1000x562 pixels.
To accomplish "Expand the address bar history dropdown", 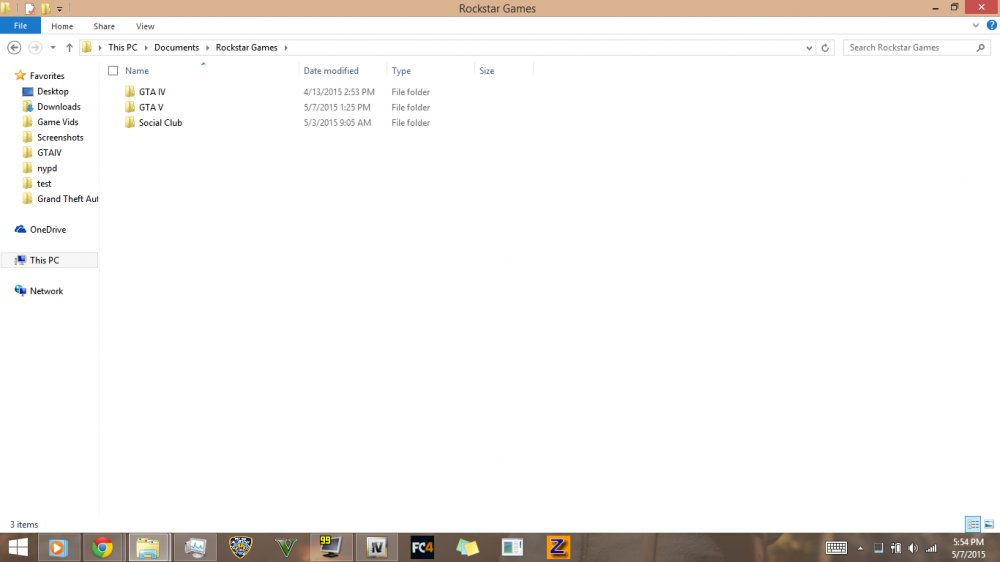I will click(809, 47).
